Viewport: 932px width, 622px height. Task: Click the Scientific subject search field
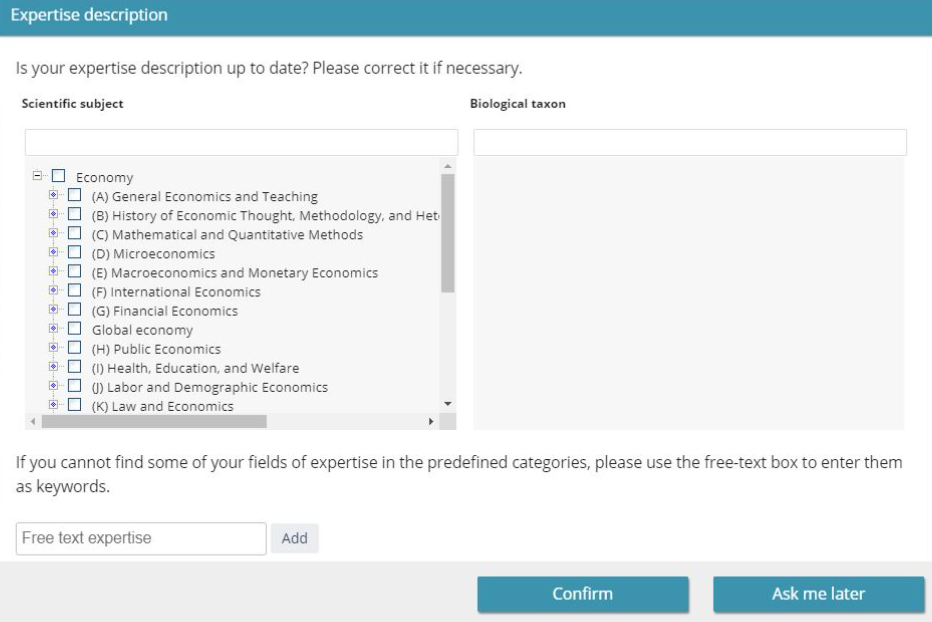point(241,142)
